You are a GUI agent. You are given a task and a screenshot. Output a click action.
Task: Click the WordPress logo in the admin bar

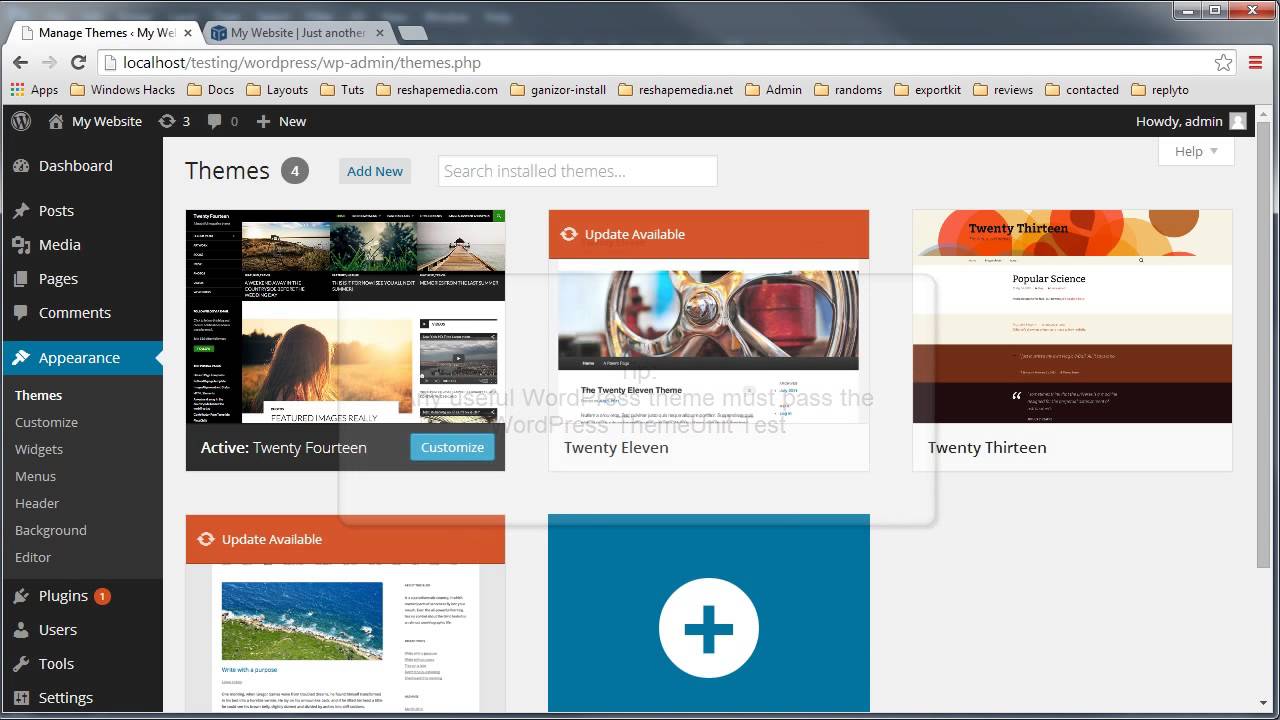point(21,121)
